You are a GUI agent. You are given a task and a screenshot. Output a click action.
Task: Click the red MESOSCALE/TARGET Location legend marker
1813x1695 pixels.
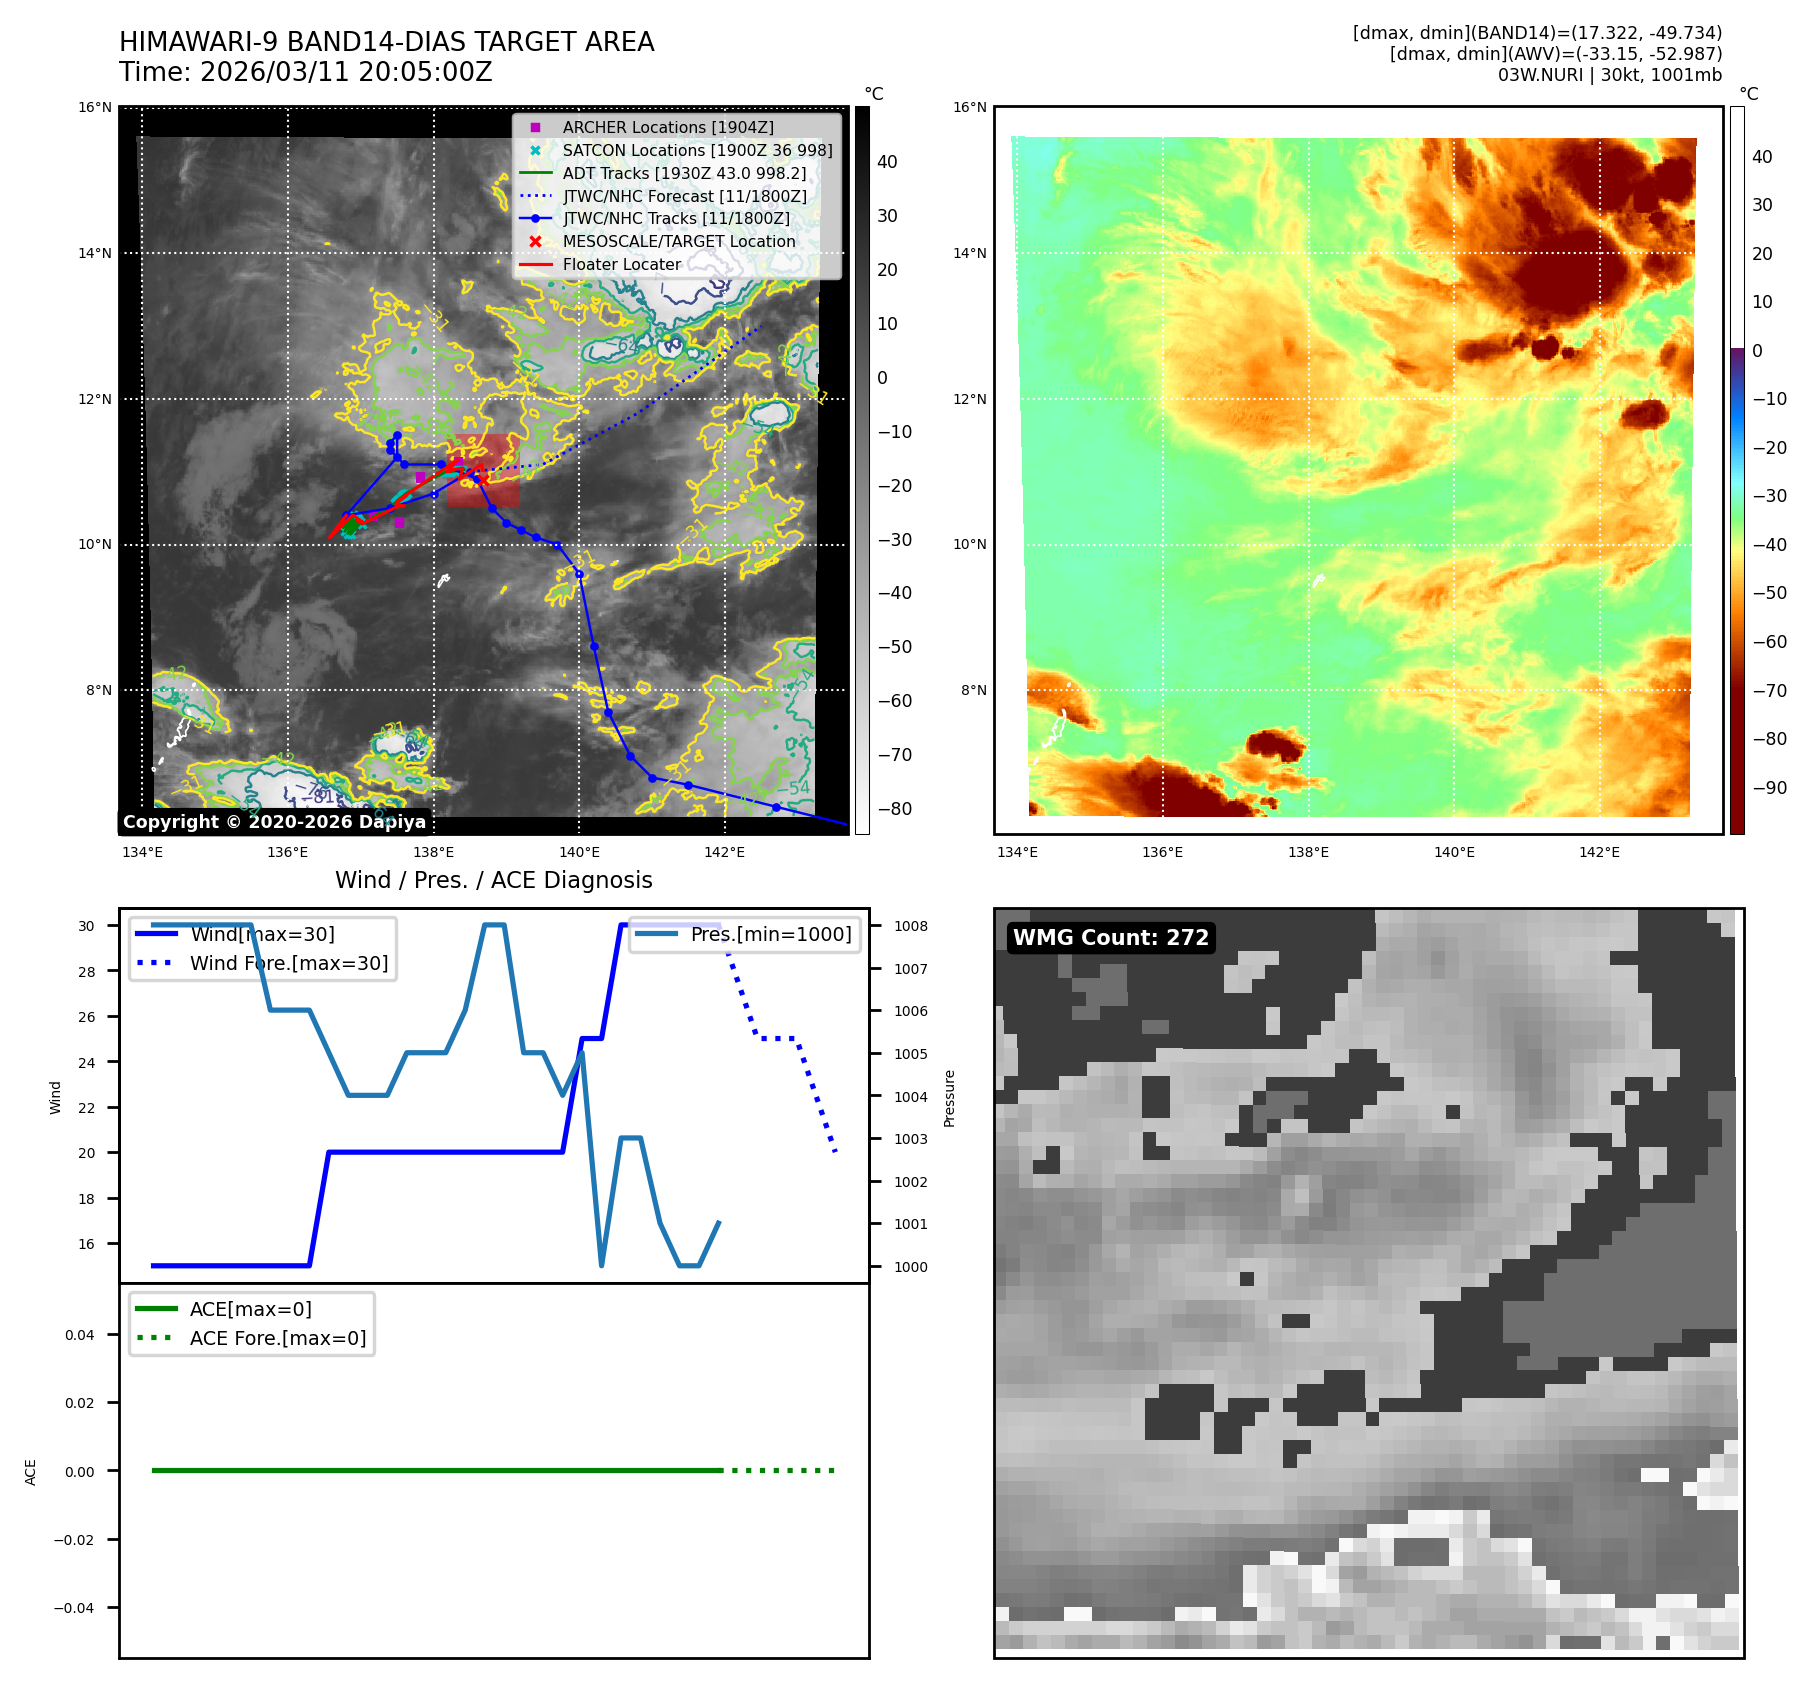tap(535, 241)
